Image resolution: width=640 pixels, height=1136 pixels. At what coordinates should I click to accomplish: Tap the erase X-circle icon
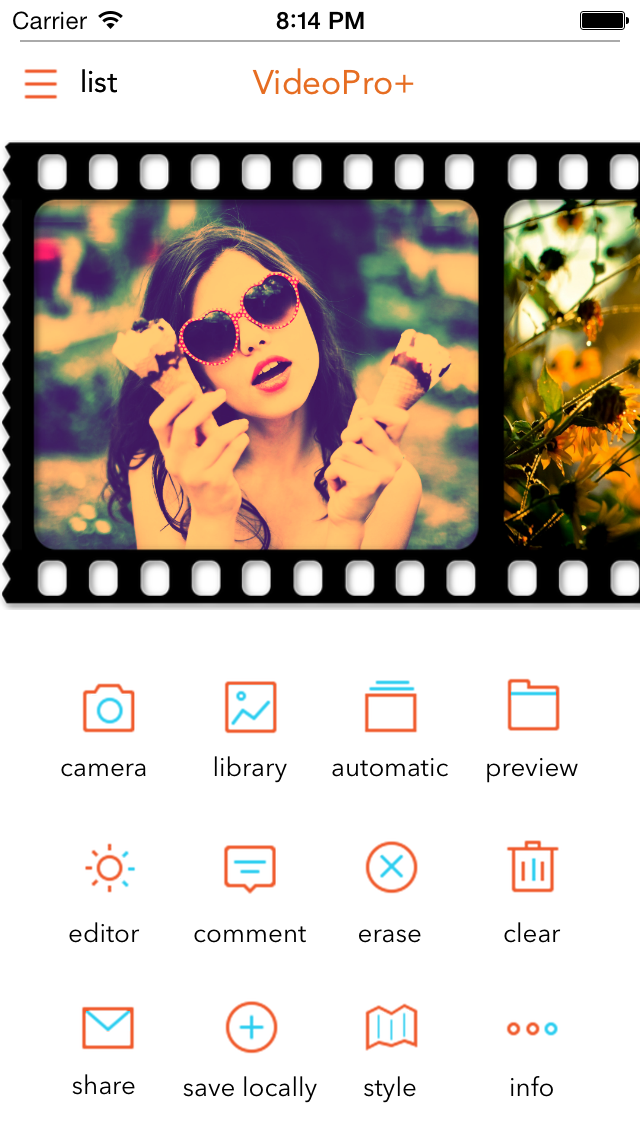pos(391,867)
